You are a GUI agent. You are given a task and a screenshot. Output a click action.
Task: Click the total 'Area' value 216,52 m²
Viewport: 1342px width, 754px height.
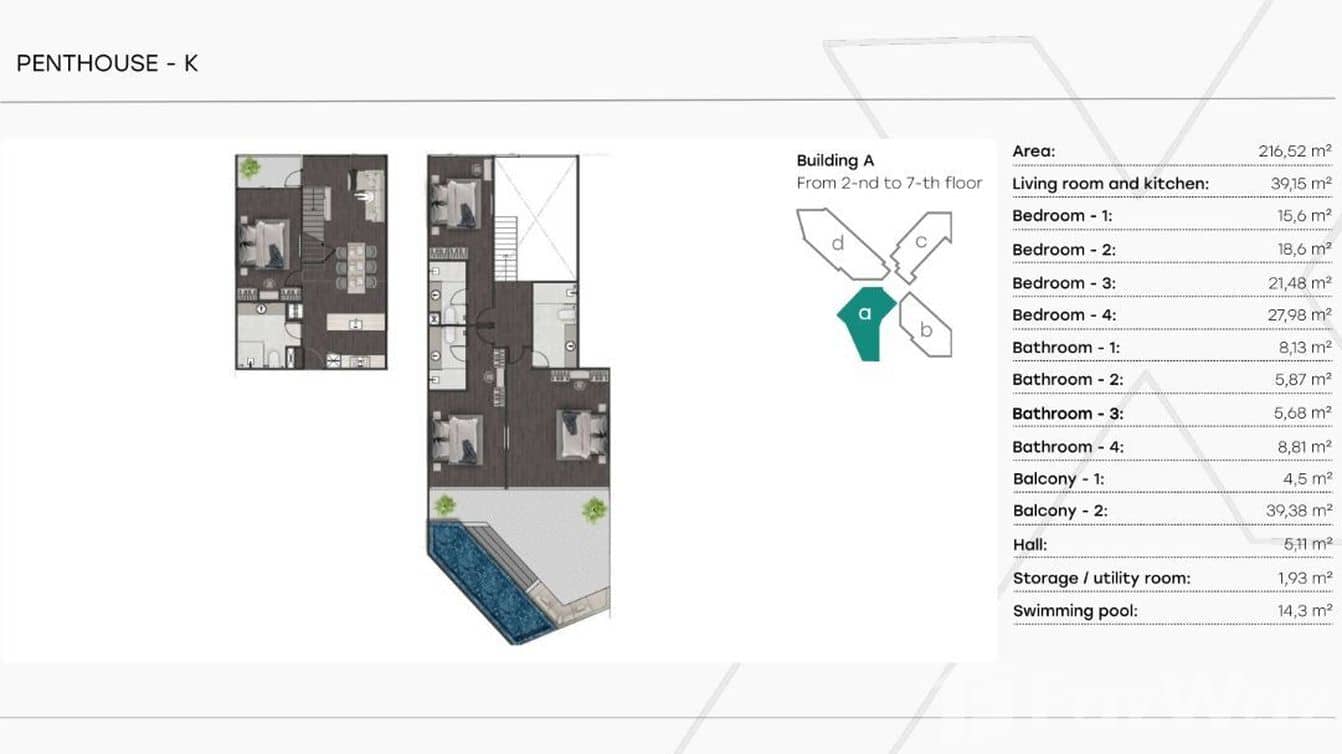point(1294,151)
